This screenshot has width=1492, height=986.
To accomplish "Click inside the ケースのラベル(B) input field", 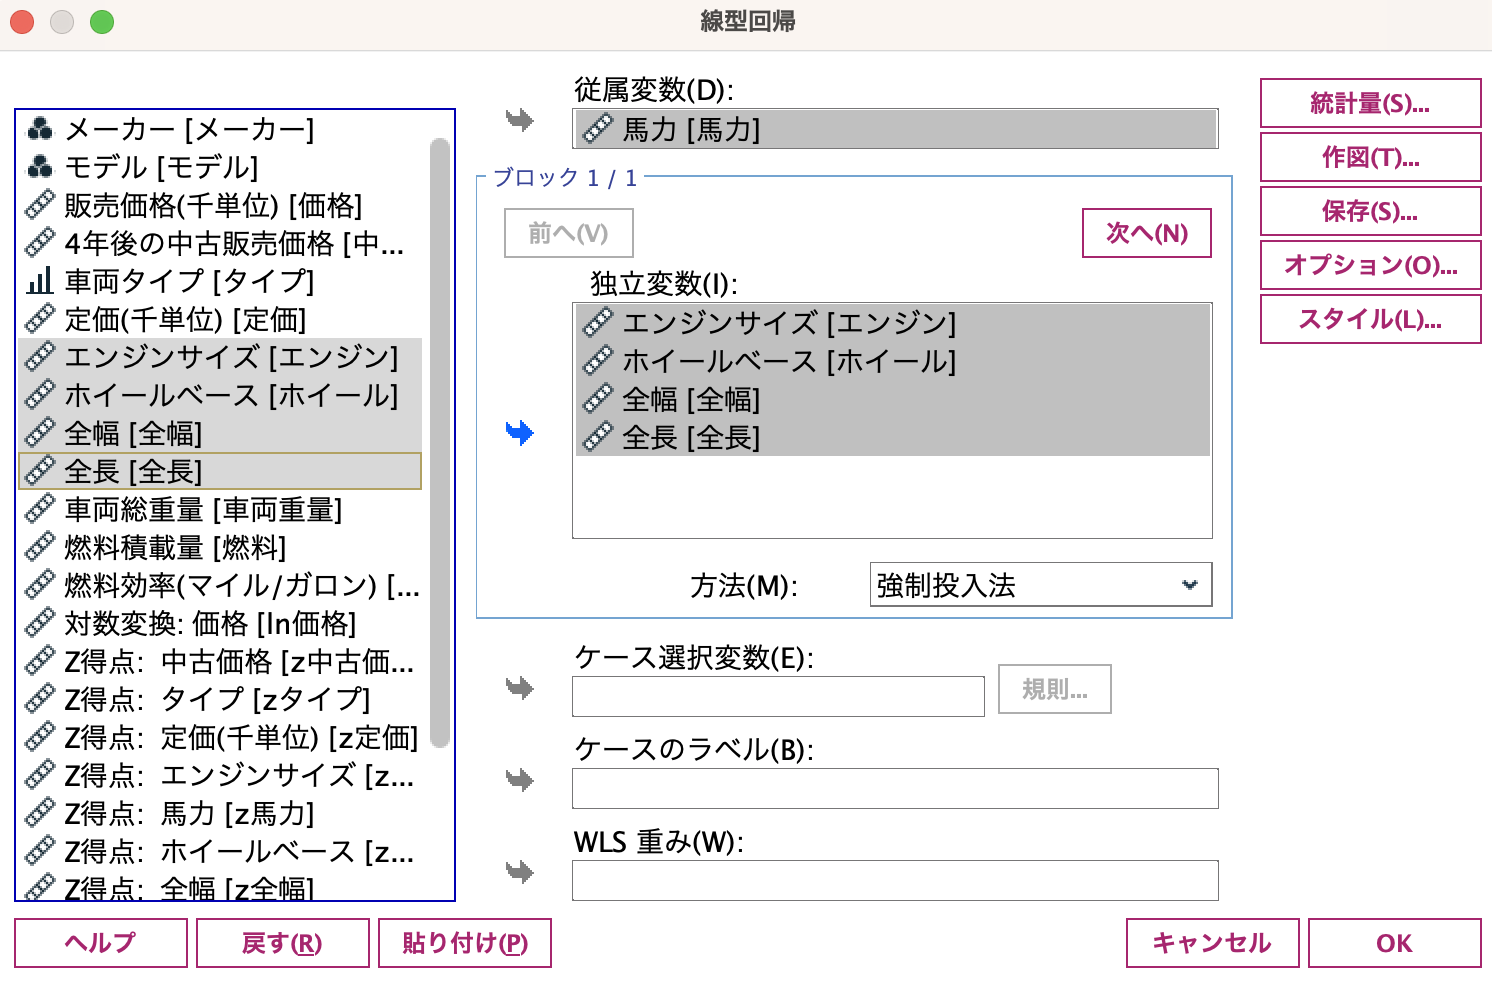I will click(x=894, y=788).
